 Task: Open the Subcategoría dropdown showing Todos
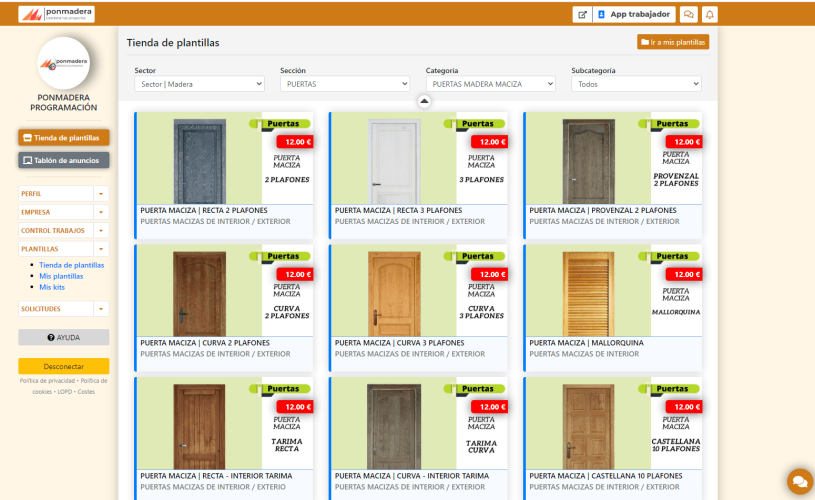[x=636, y=85]
